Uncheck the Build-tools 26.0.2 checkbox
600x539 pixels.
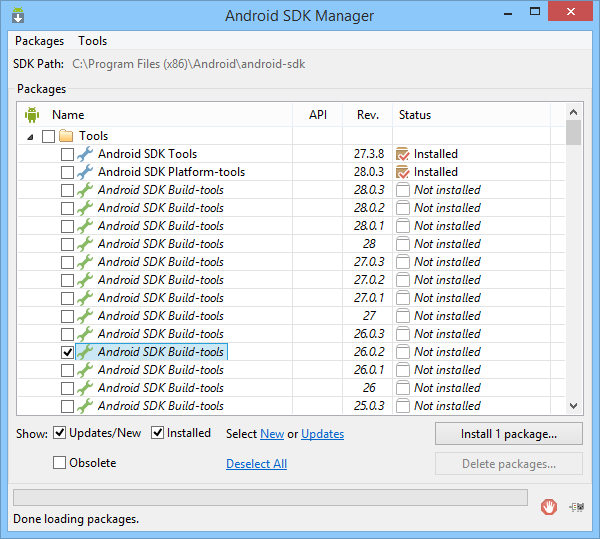point(67,352)
